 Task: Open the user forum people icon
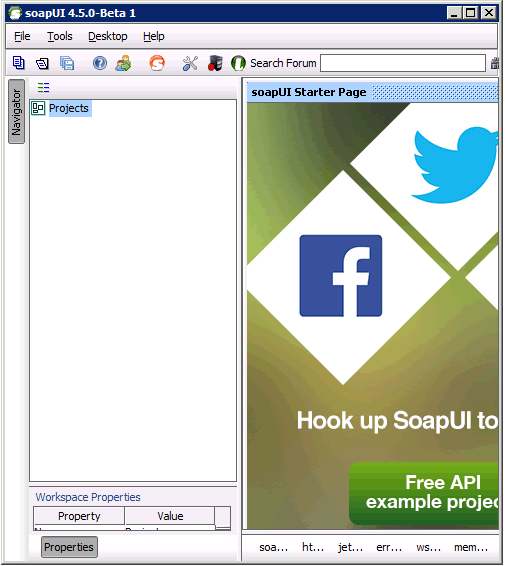[x=123, y=63]
